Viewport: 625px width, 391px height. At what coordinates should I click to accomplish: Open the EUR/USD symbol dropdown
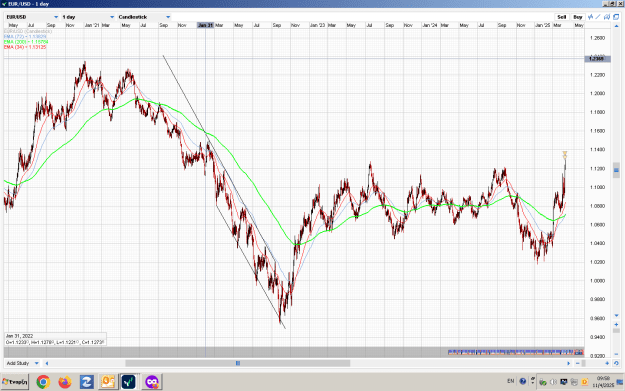[33, 17]
